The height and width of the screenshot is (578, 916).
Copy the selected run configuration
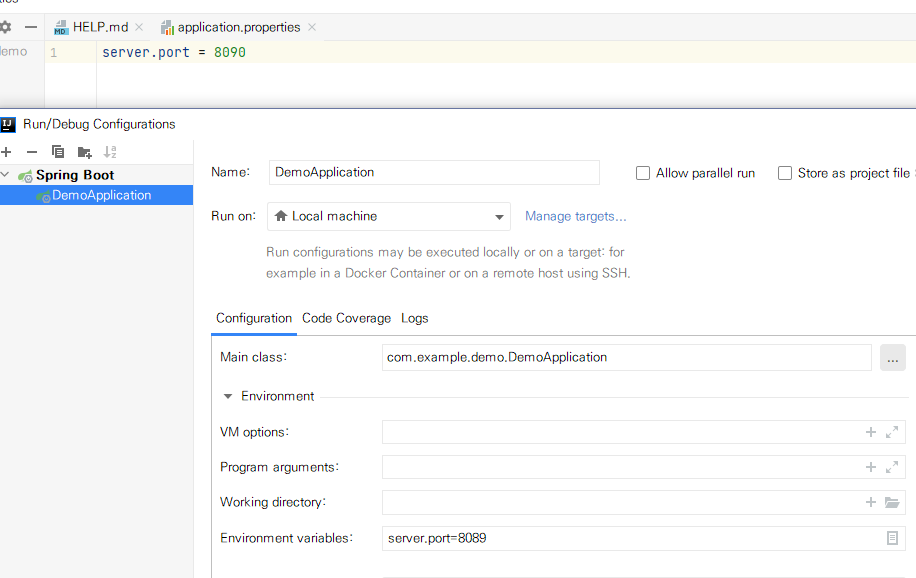(58, 152)
